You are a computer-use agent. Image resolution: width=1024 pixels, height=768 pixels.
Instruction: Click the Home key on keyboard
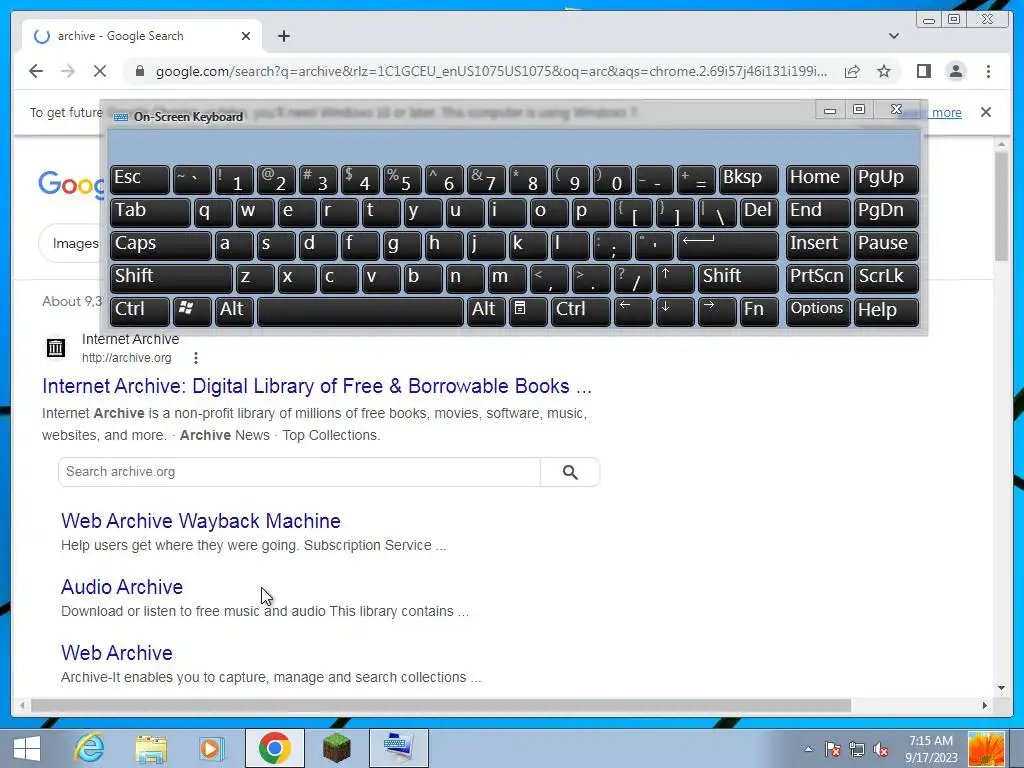818,179
